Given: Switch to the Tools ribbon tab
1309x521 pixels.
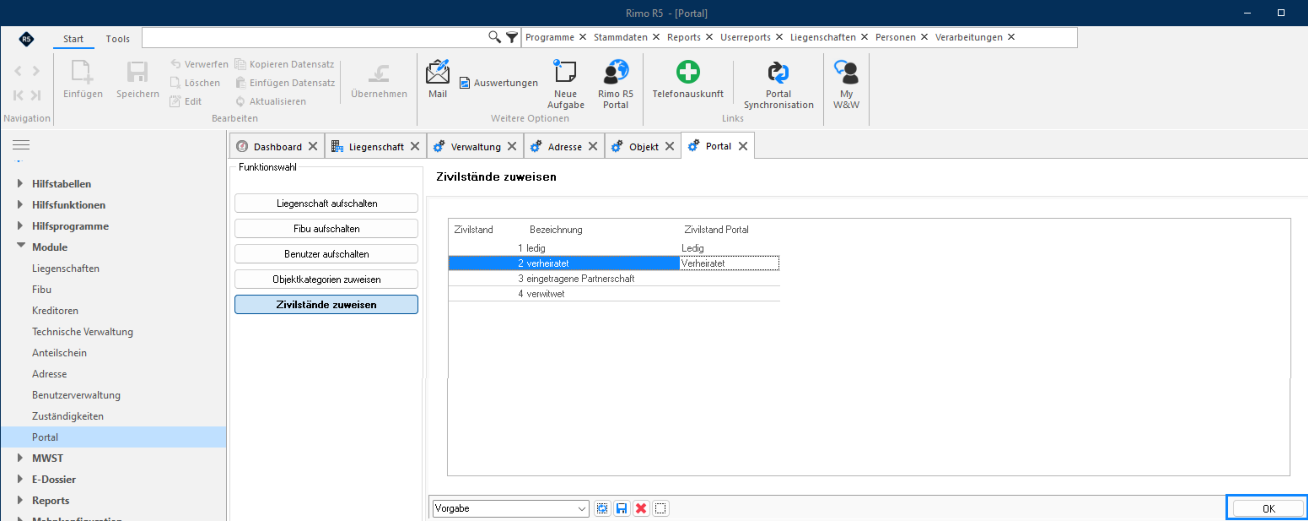Looking at the screenshot, I should [x=118, y=39].
